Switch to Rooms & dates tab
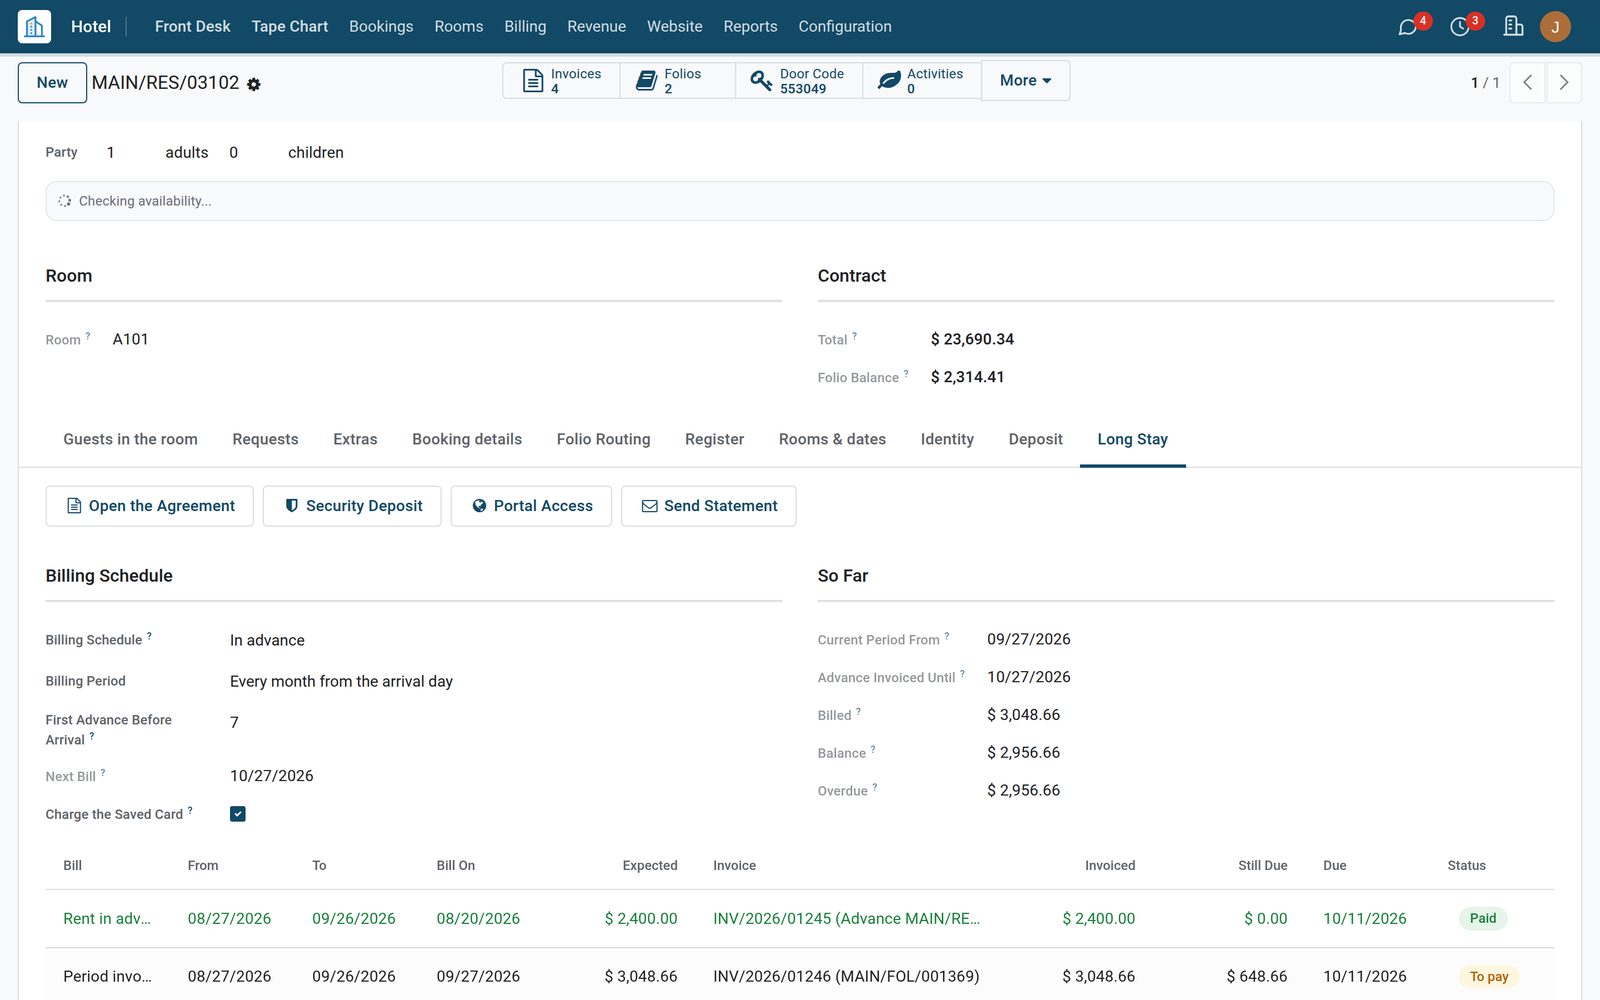Screen dimensions: 1600x1000 point(832,439)
